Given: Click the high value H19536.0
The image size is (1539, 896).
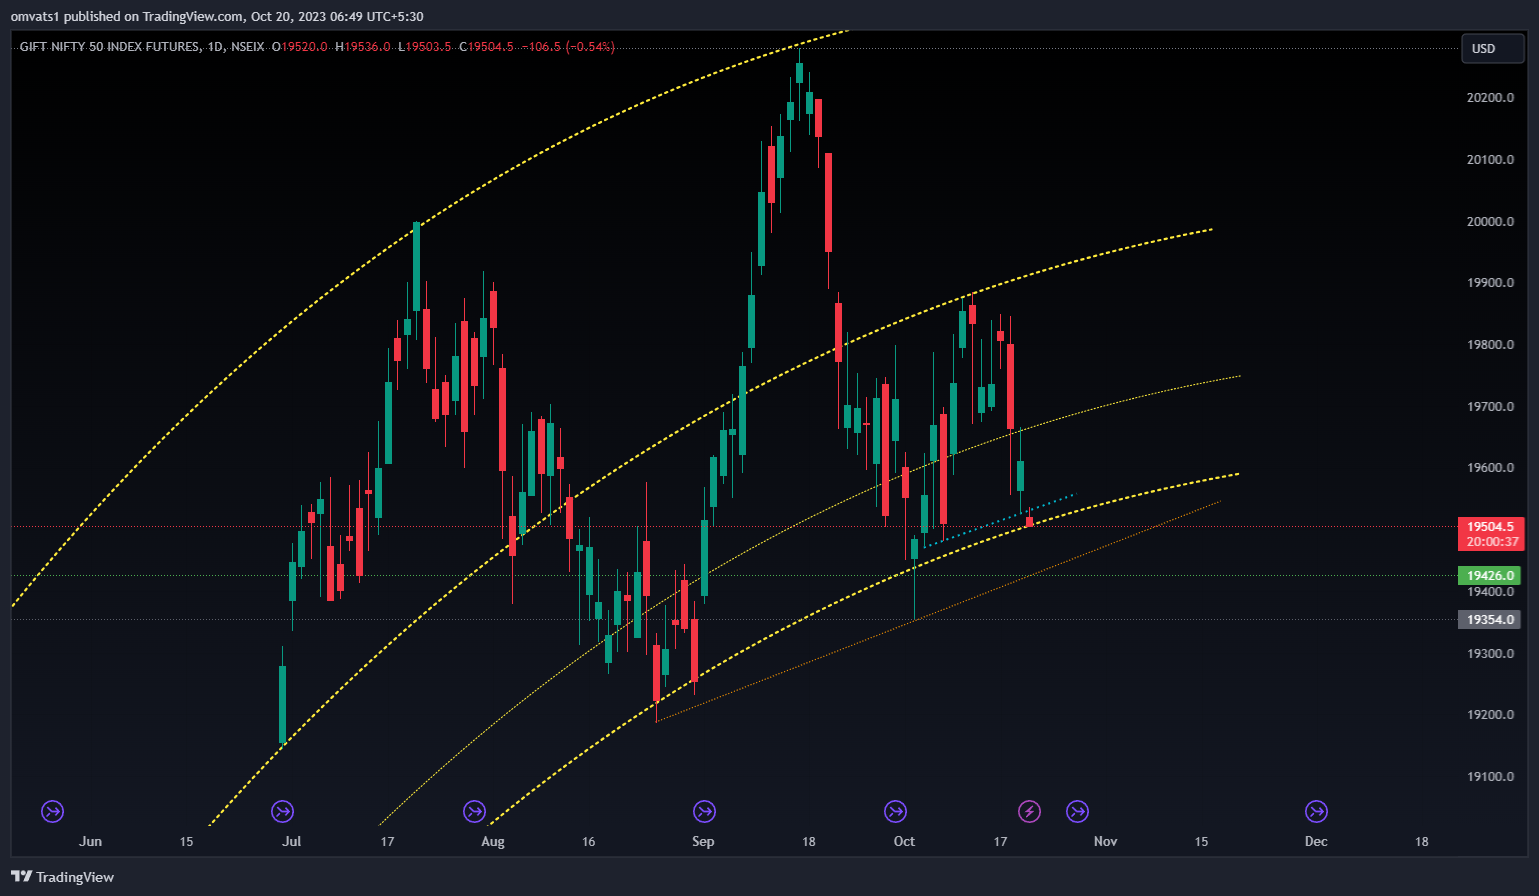Looking at the screenshot, I should 363,47.
